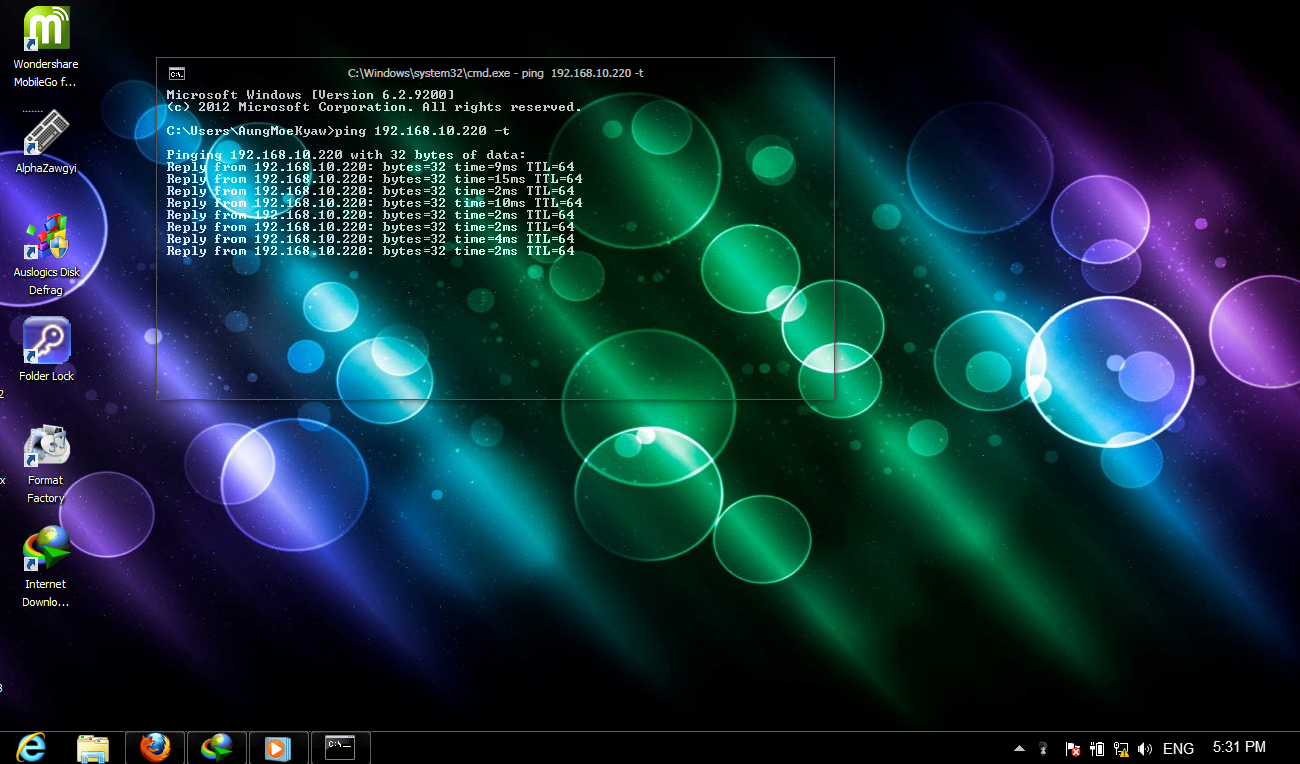This screenshot has width=1300, height=764.
Task: Click the reply line with time=4ms
Action: click(370, 239)
